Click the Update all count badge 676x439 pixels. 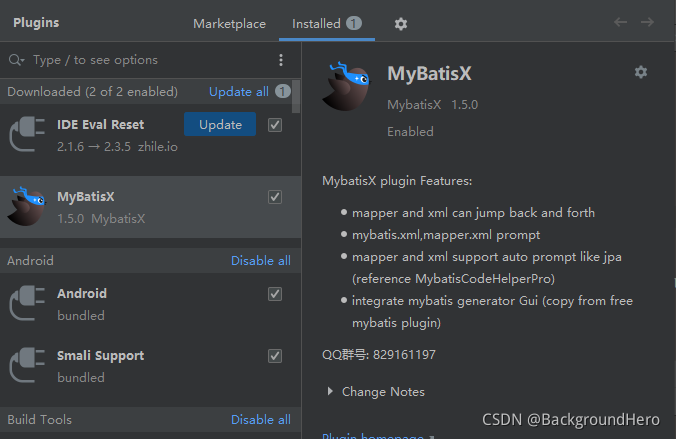[x=283, y=91]
